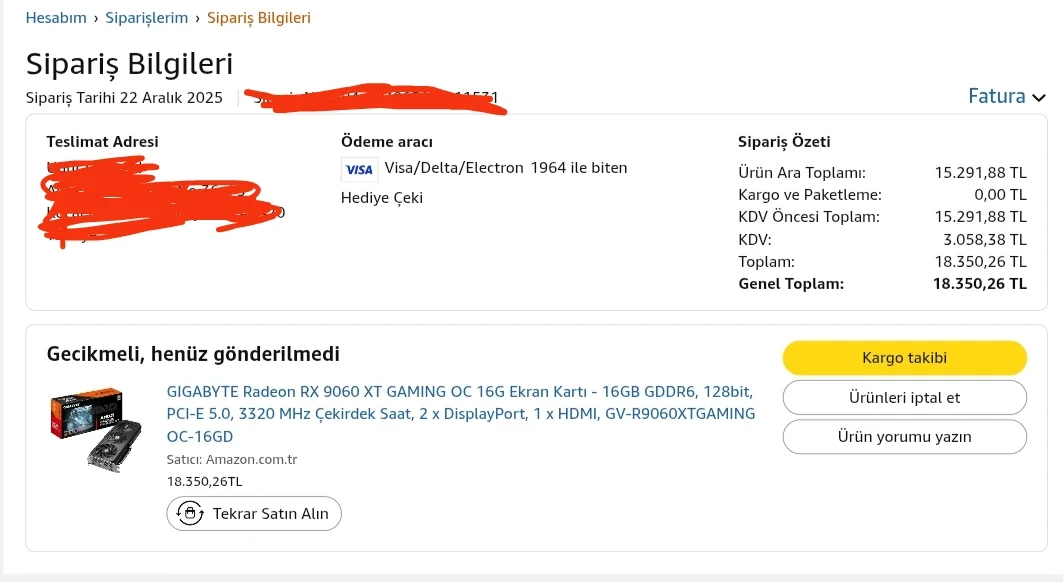Click the KDV amount 3.058,38 TL

click(x=984, y=240)
